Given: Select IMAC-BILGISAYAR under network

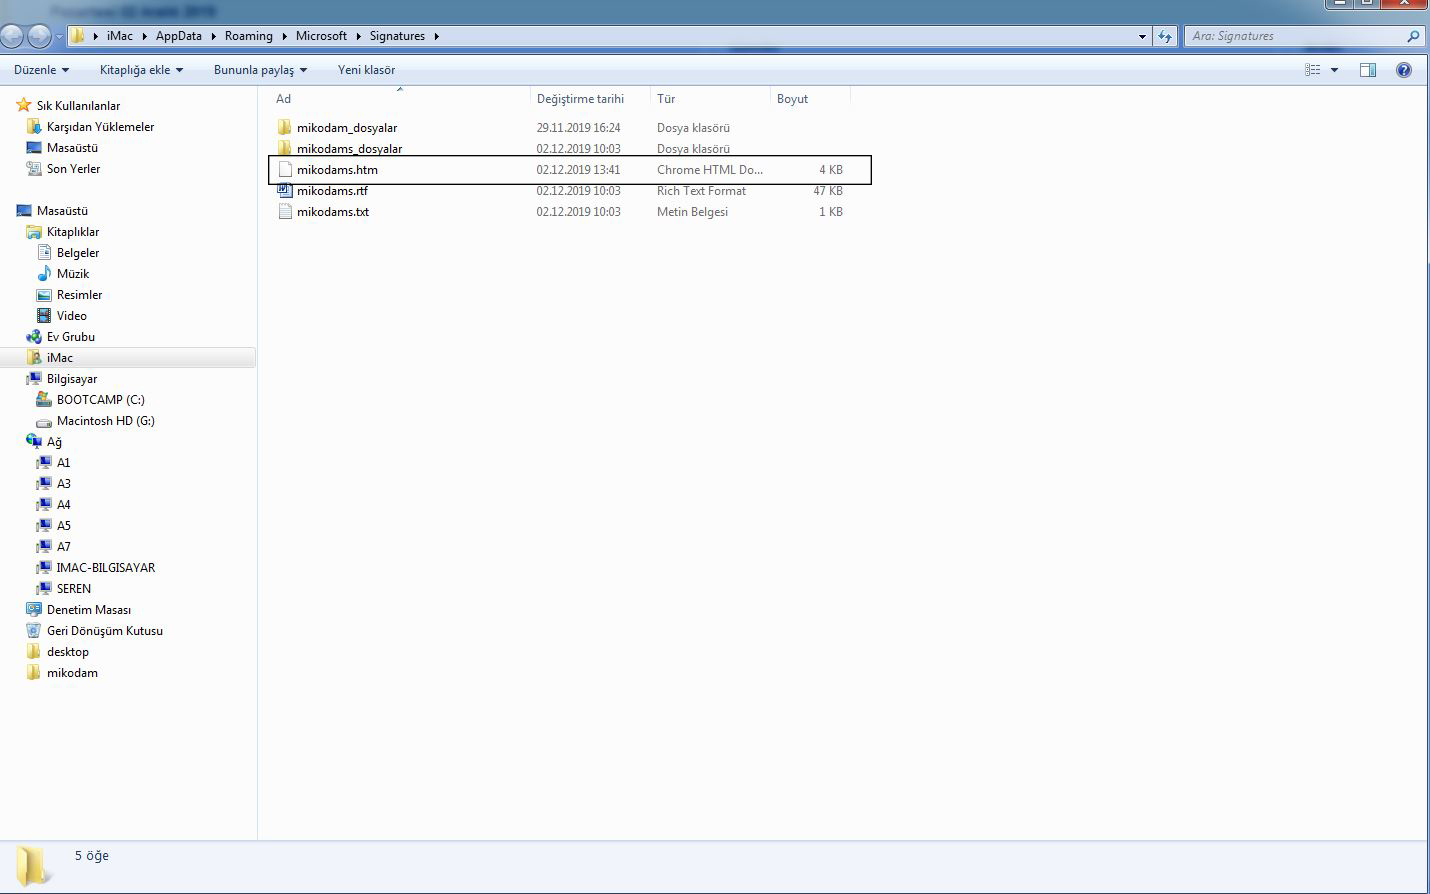Looking at the screenshot, I should (x=105, y=568).
